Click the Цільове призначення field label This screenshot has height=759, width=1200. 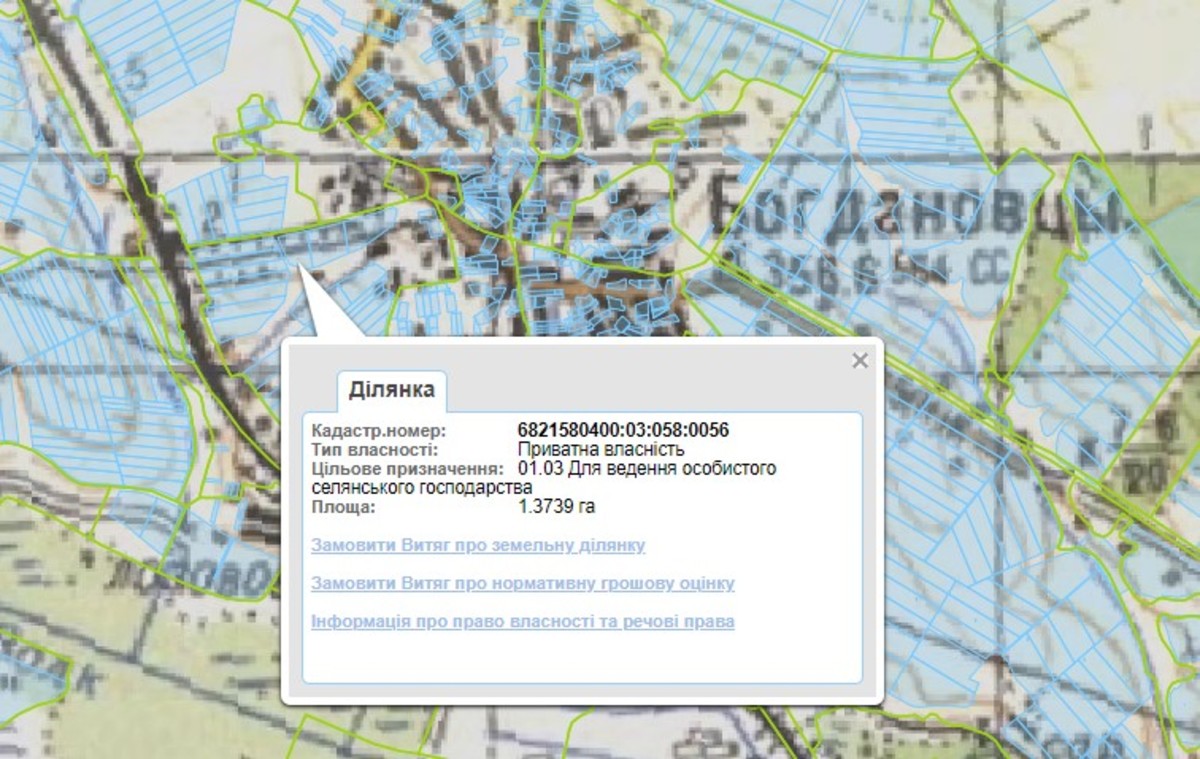click(x=406, y=468)
